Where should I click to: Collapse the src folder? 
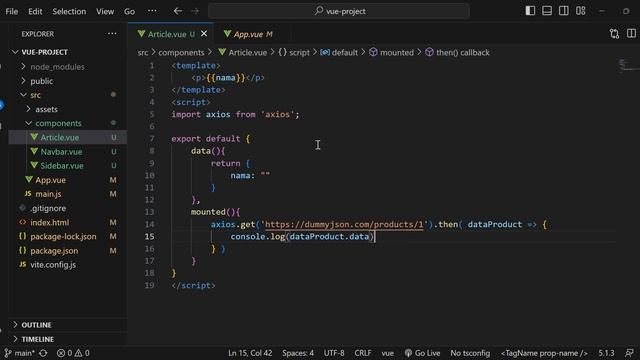point(67,95)
